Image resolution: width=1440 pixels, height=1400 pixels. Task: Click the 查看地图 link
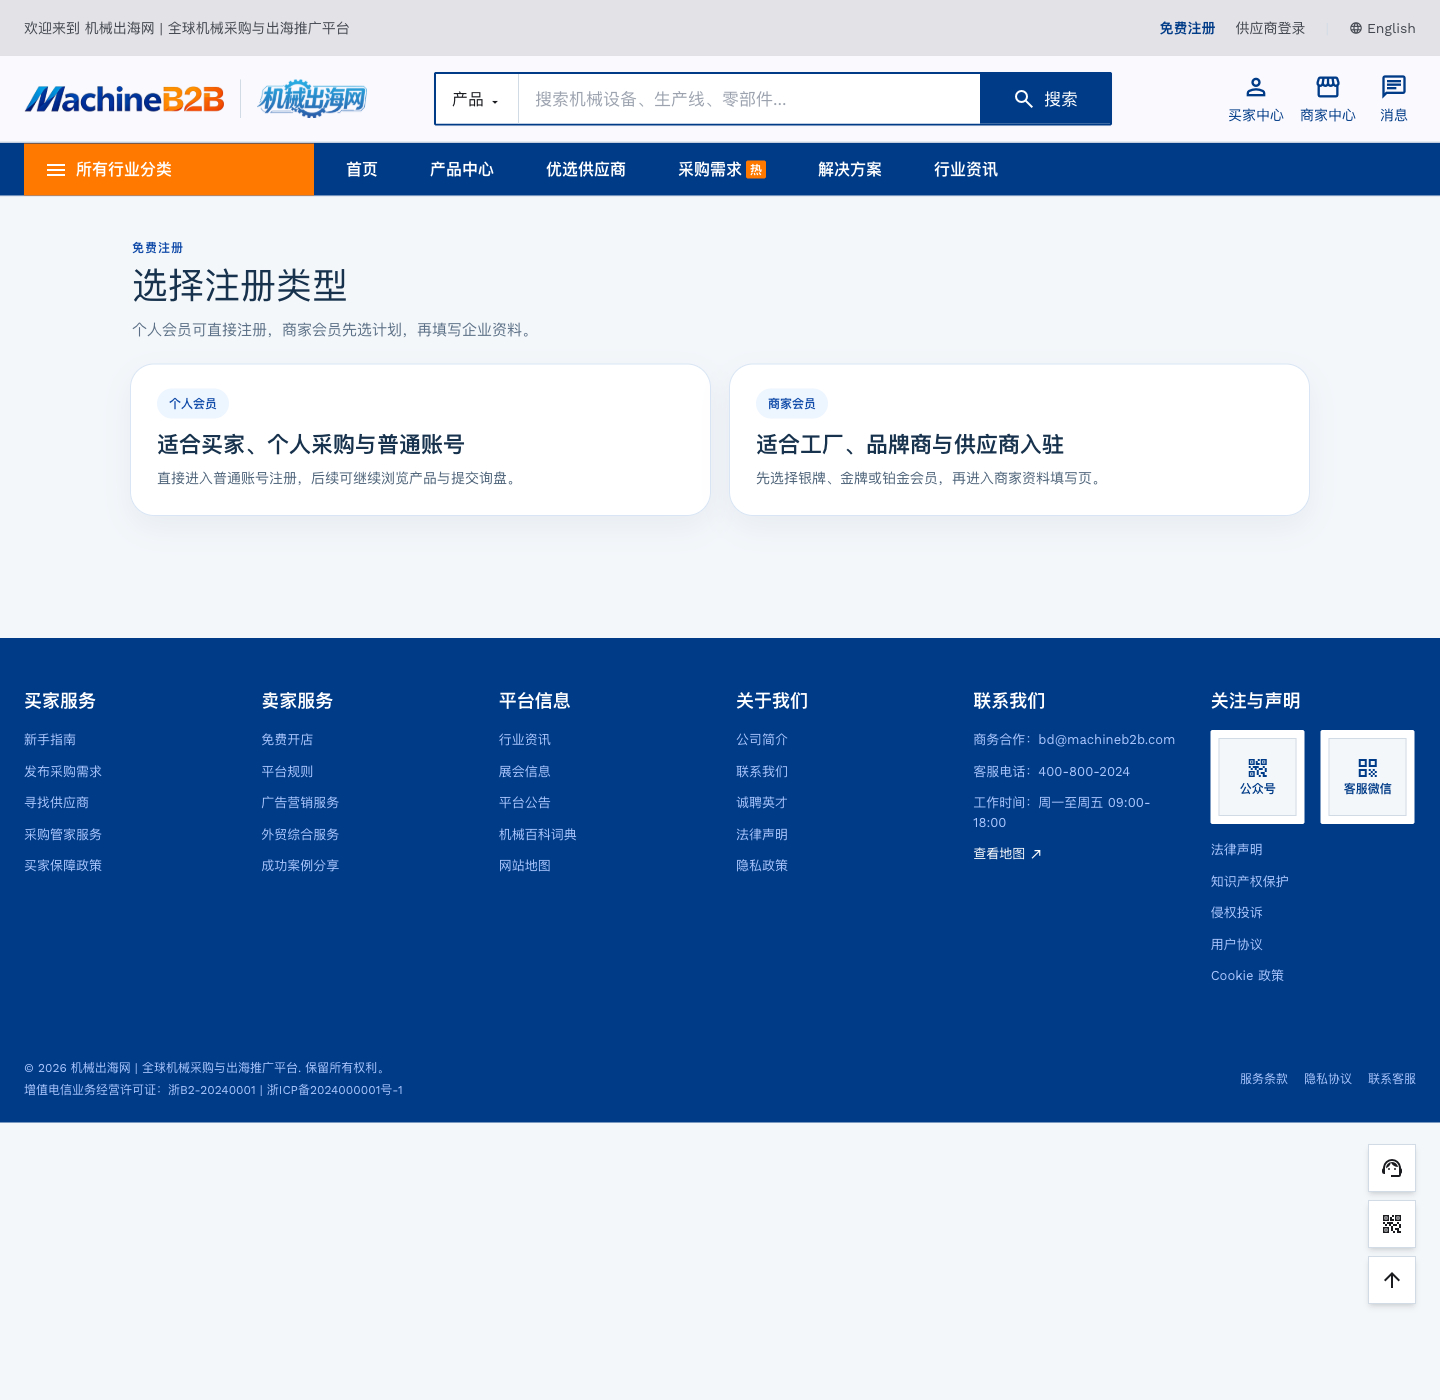1007,854
